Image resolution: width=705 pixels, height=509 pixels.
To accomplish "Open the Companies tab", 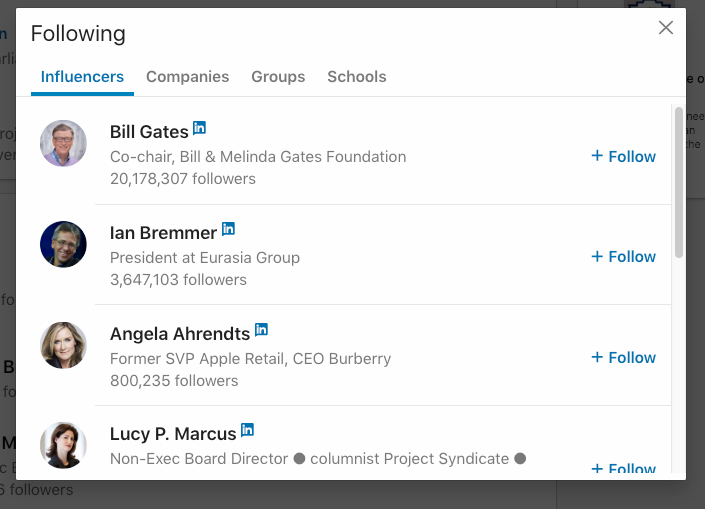I will [x=187, y=76].
